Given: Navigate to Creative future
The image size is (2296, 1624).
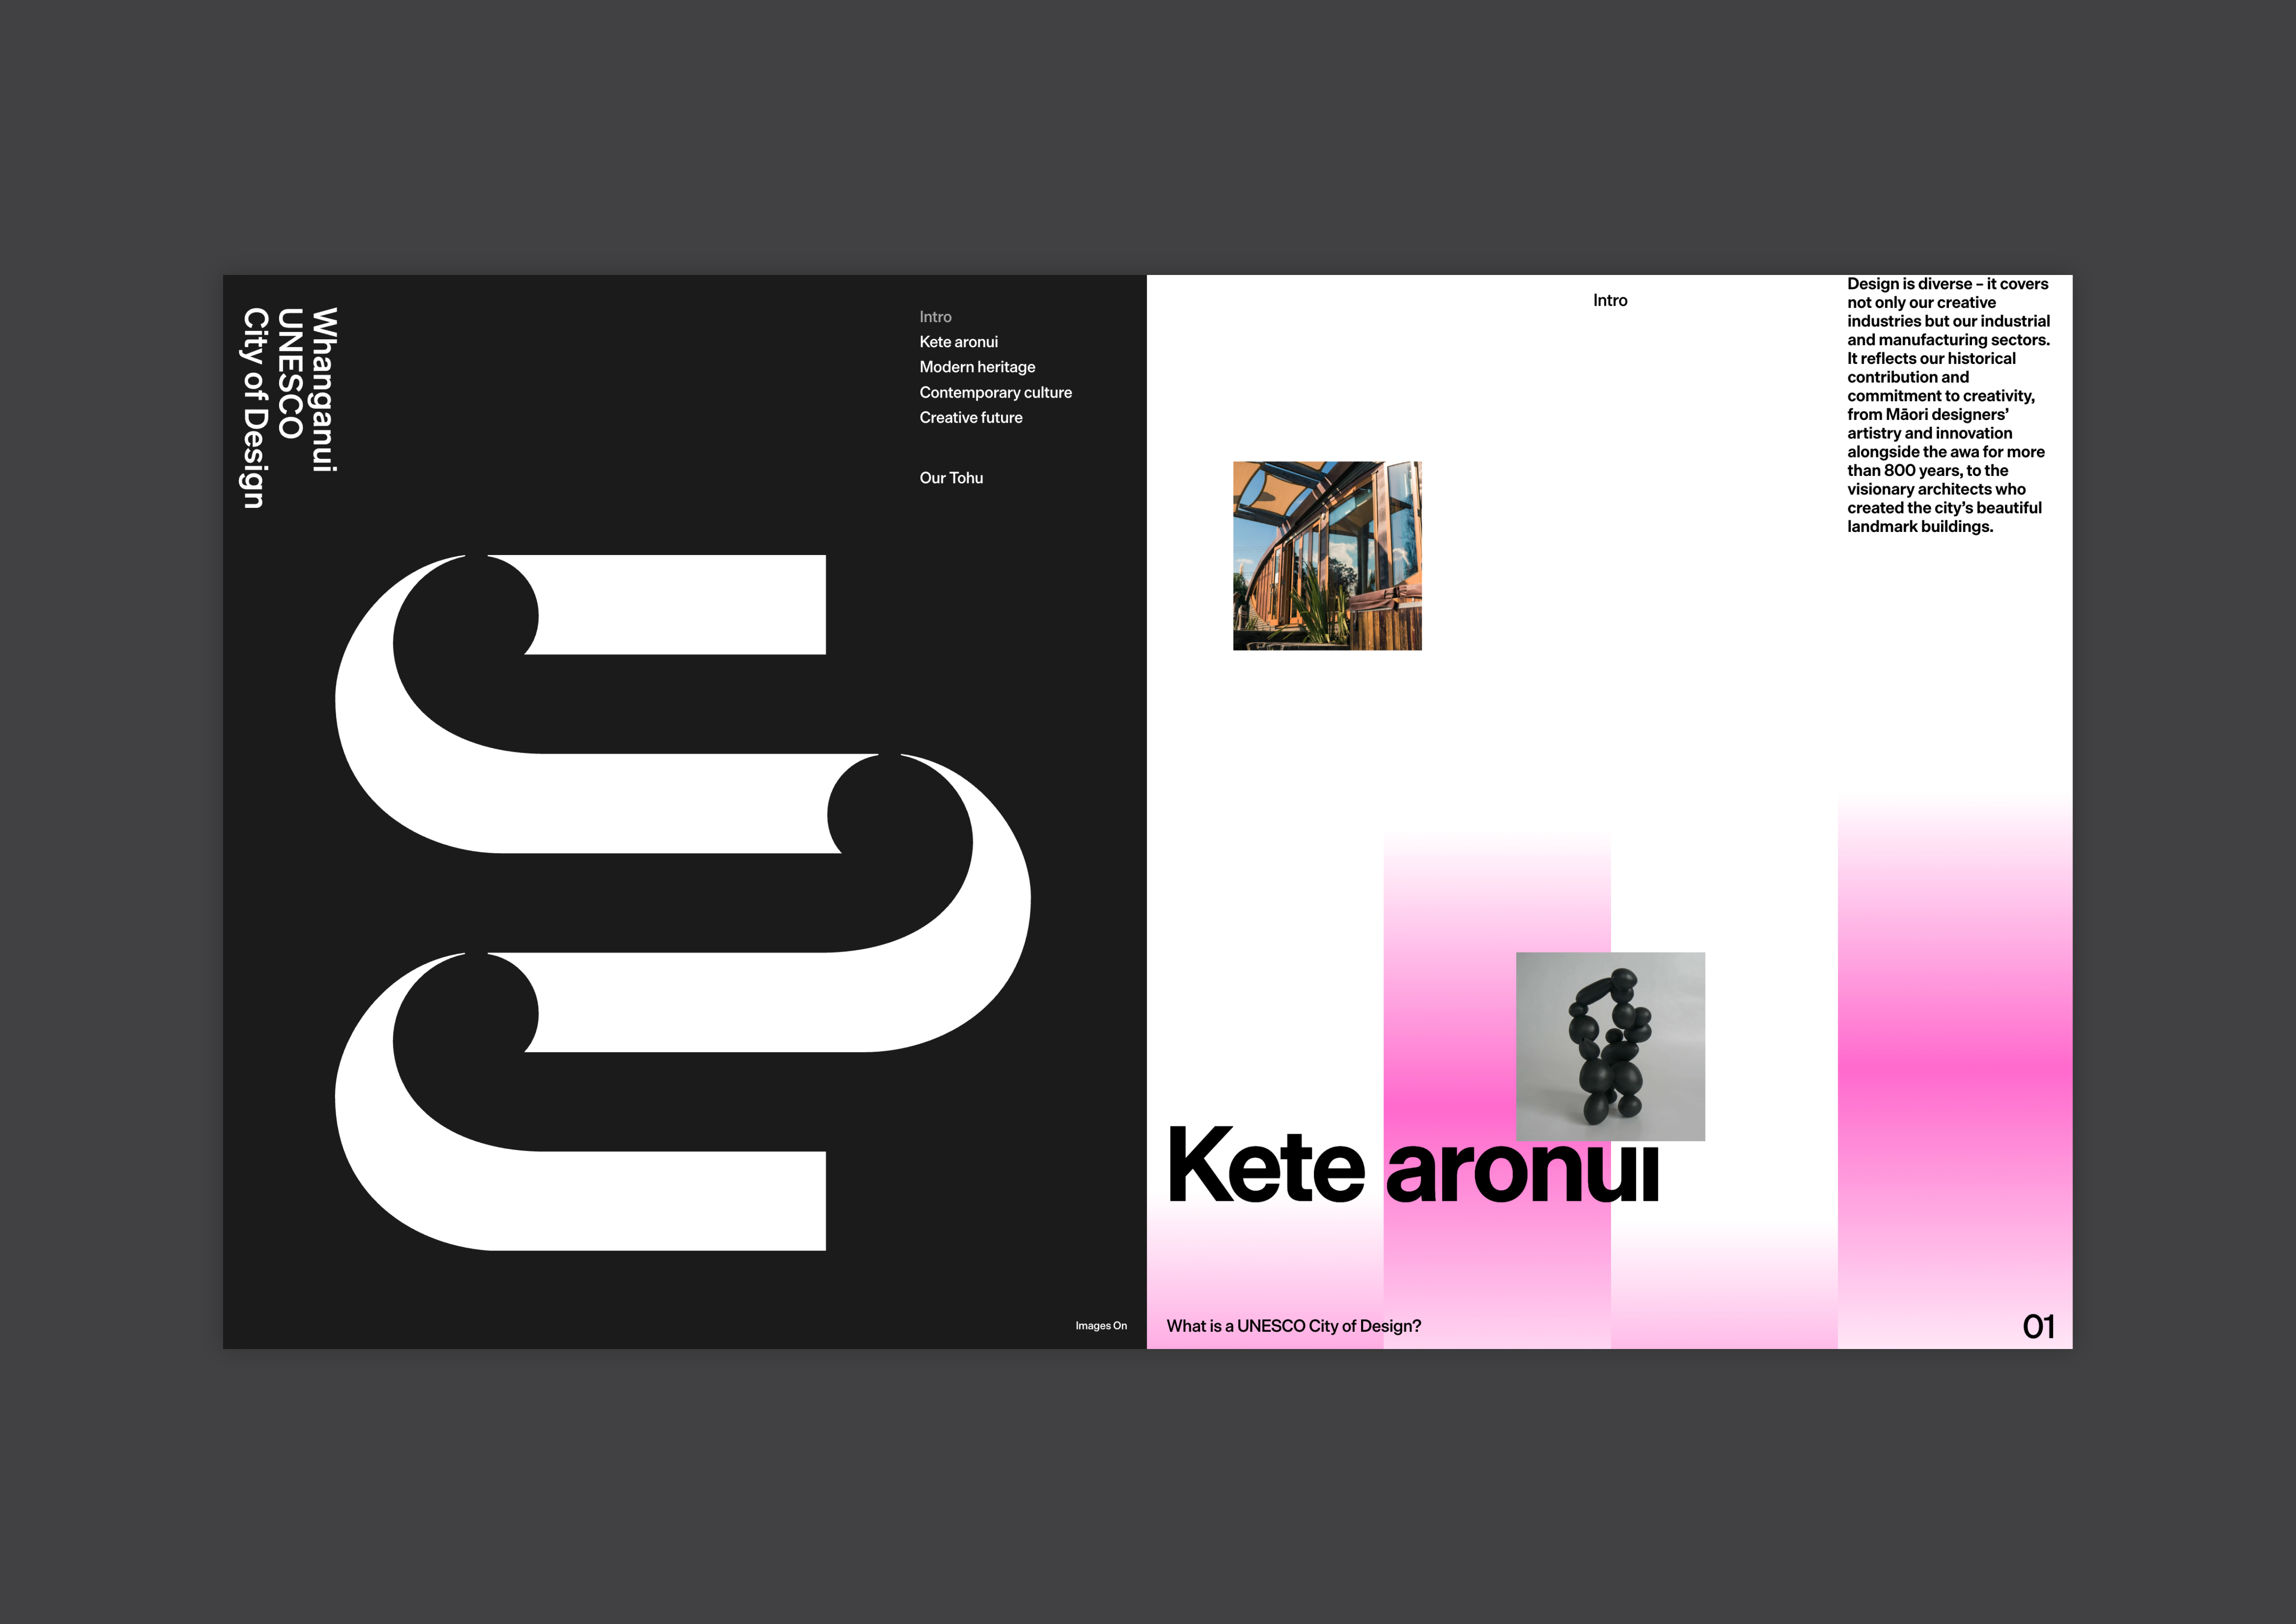Looking at the screenshot, I should point(970,417).
